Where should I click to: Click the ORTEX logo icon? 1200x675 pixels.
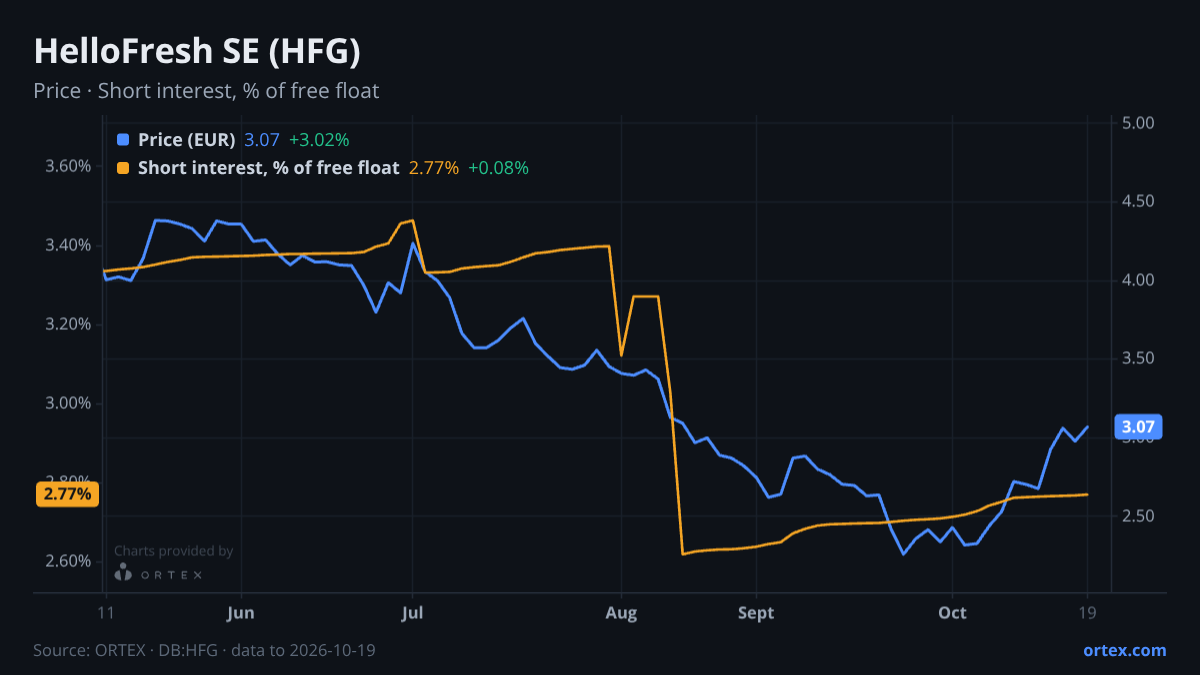tap(122, 573)
